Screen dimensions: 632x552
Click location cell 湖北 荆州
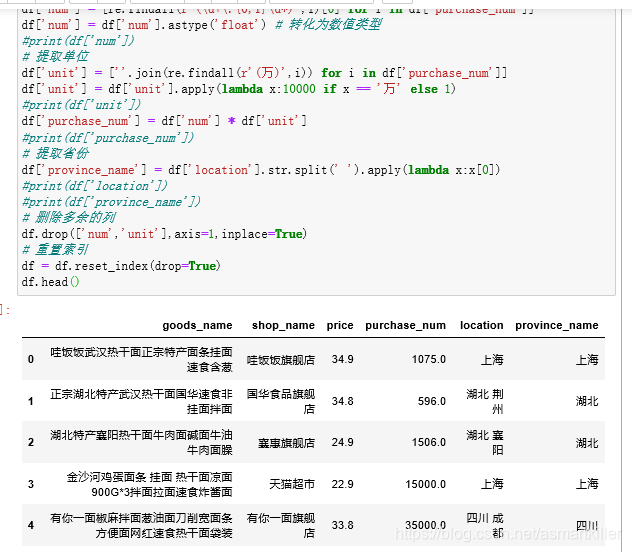coord(485,401)
